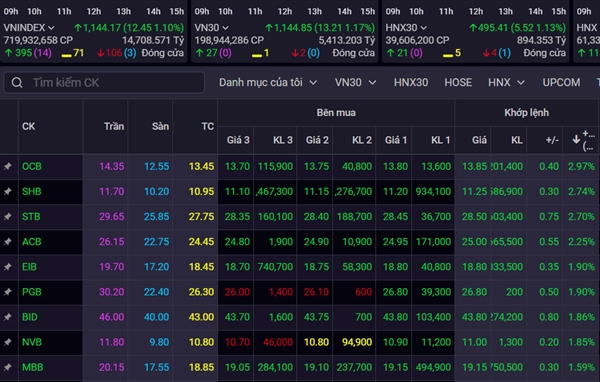Switch to the UPCOM tab

561,82
